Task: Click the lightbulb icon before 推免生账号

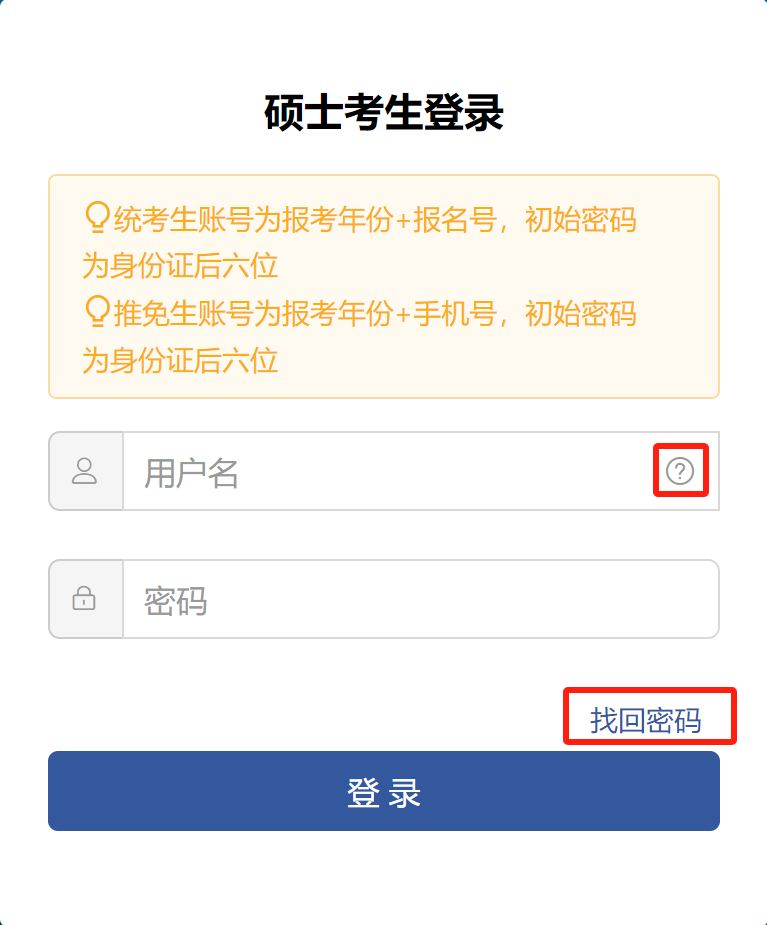Action: 97,311
